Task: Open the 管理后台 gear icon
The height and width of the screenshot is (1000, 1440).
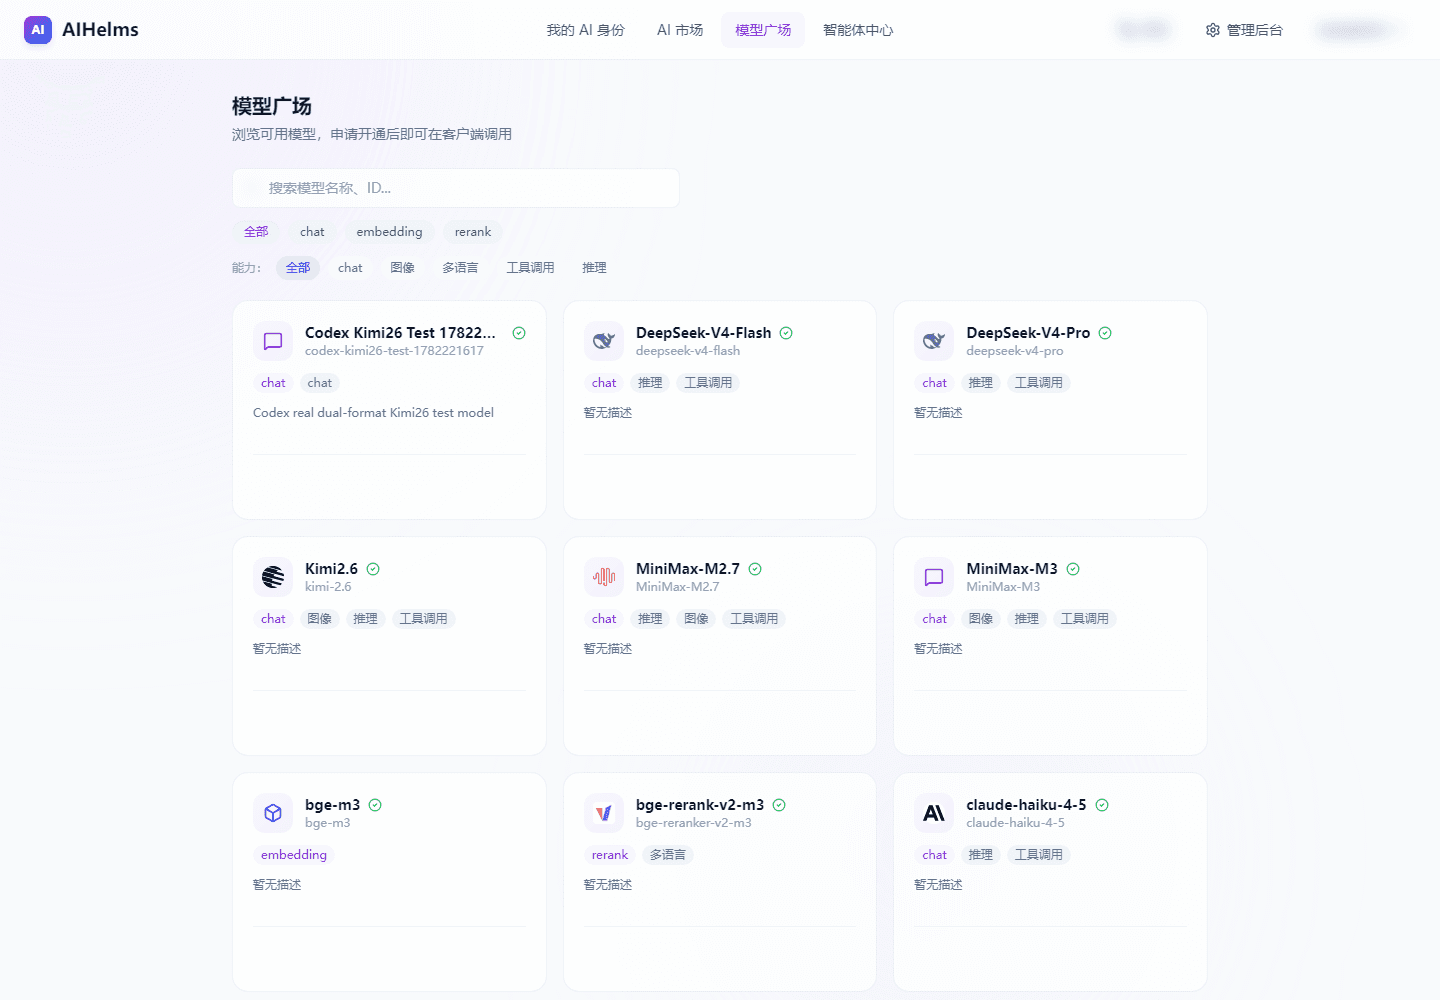Action: (x=1213, y=30)
